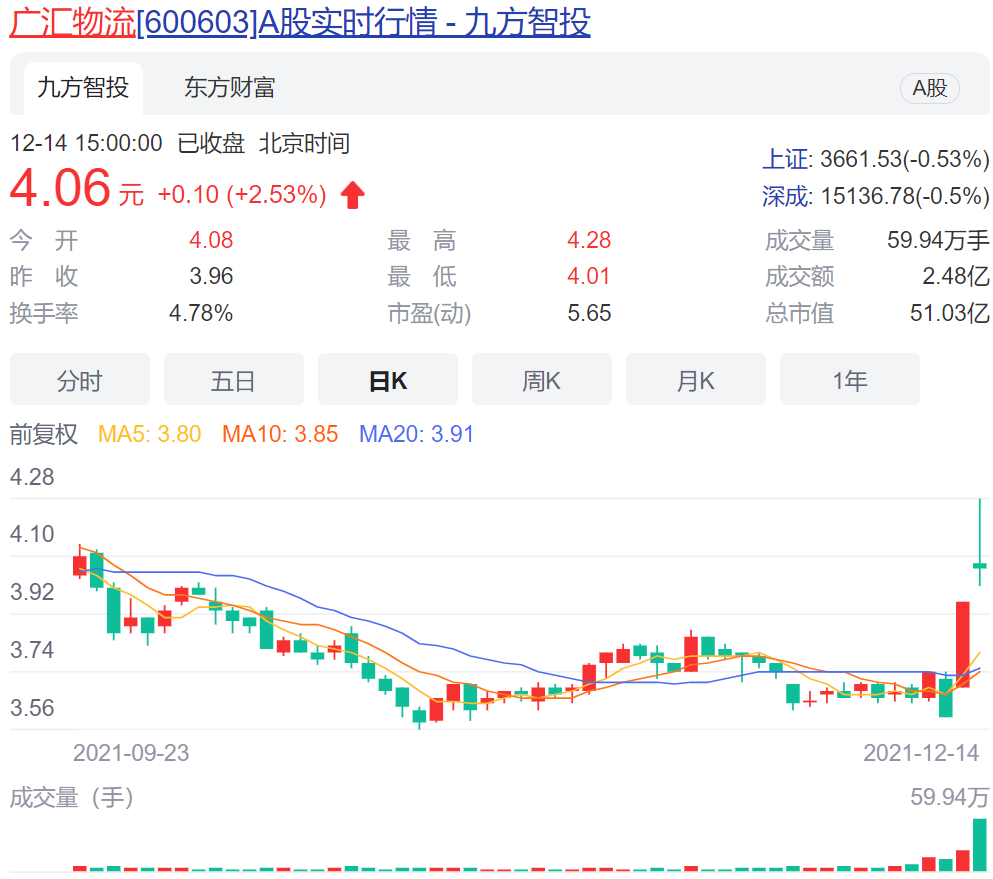Select the 月K chart period

pos(695,380)
